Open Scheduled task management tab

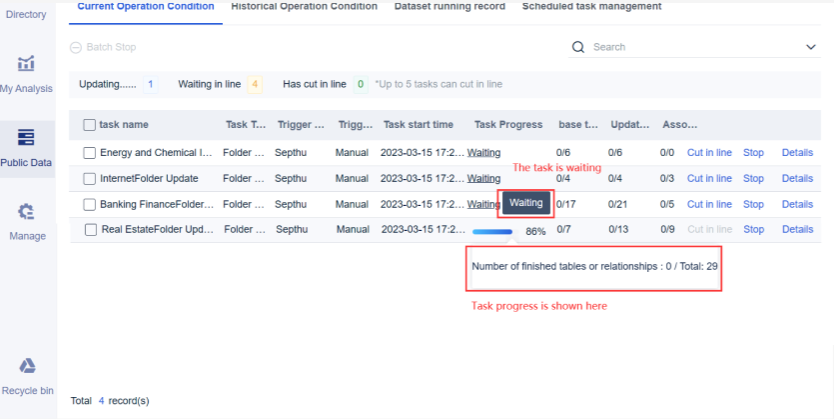pos(591,7)
